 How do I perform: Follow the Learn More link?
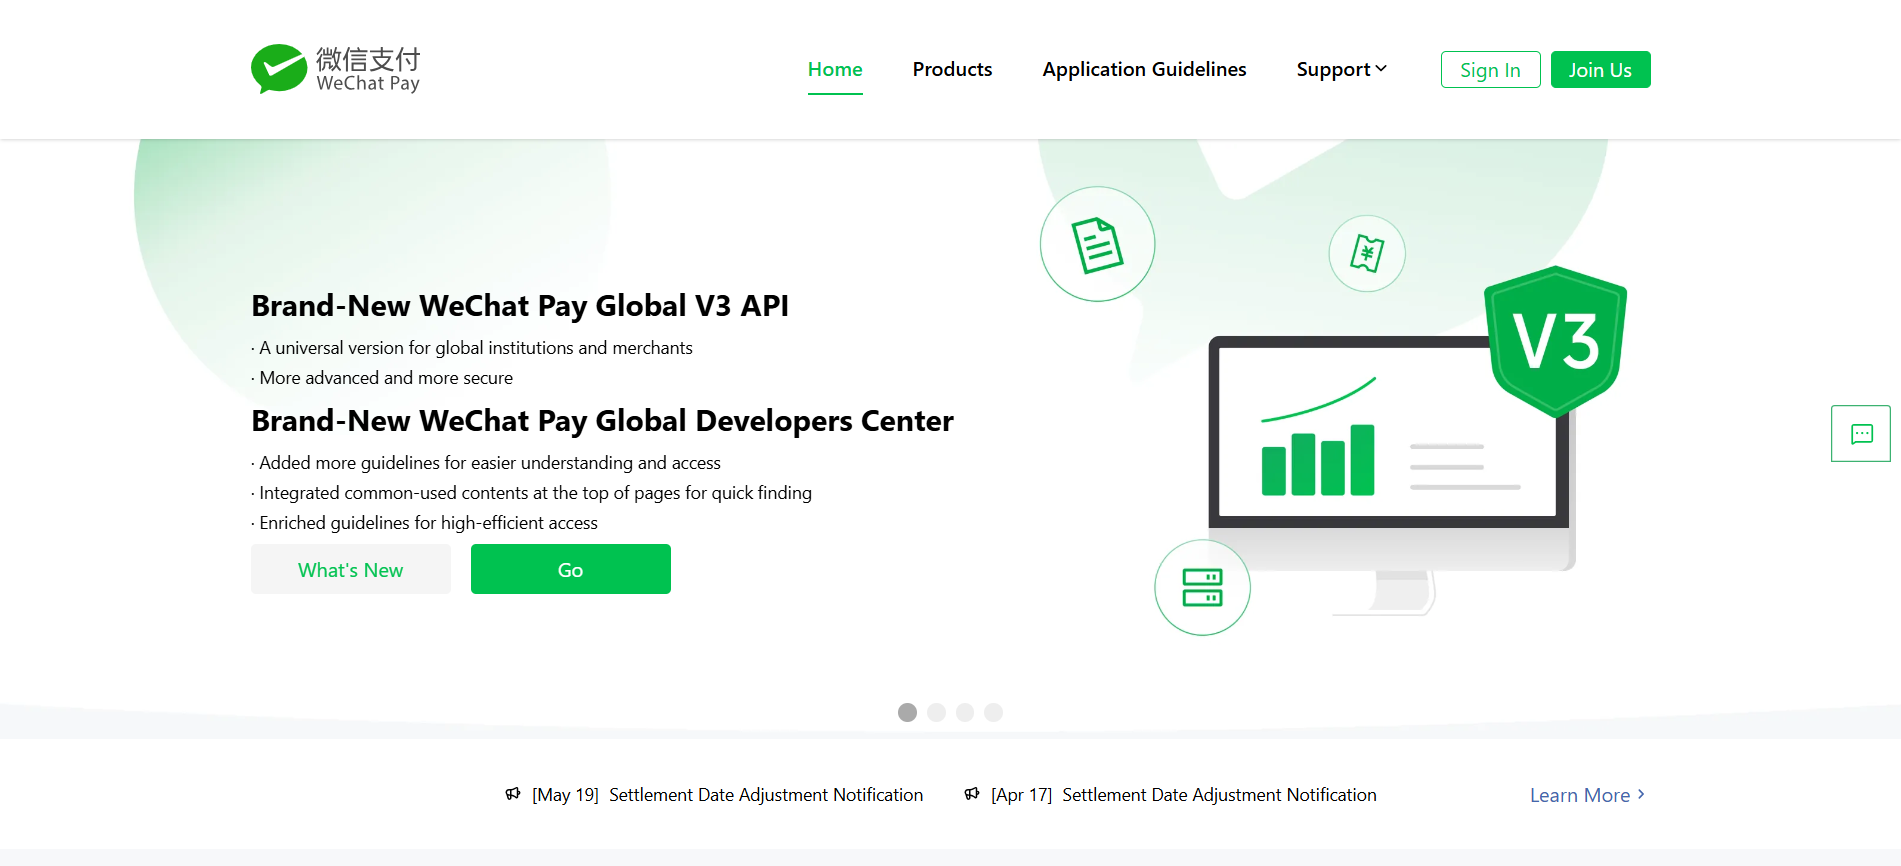pyautogui.click(x=1587, y=795)
